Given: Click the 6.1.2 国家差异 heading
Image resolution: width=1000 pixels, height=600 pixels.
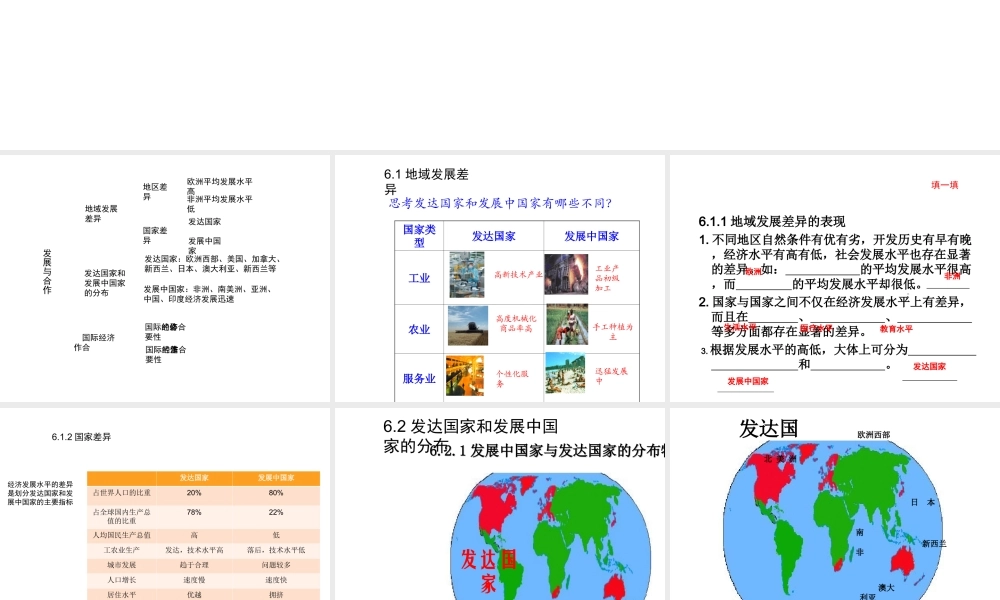Looking at the screenshot, I should pyautogui.click(x=81, y=437).
